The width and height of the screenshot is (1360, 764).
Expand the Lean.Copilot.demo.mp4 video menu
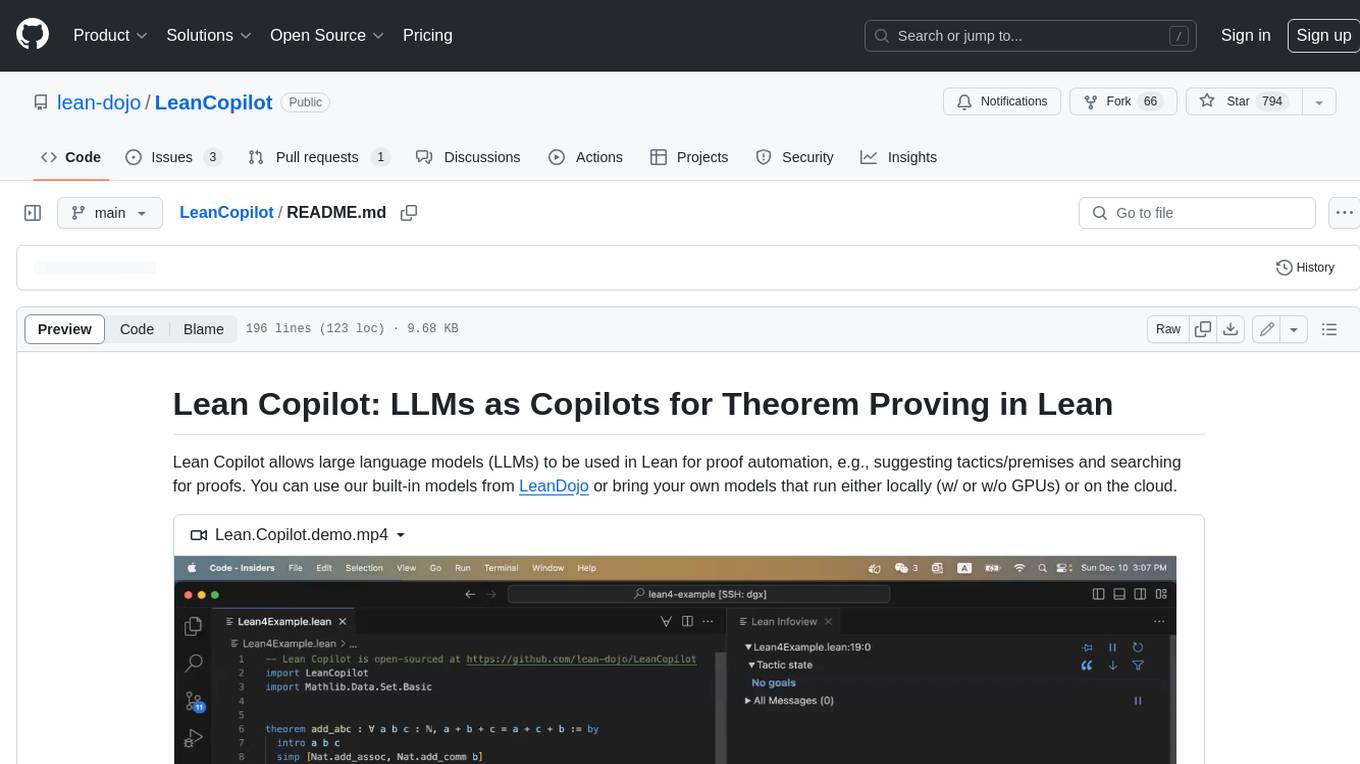coord(298,535)
